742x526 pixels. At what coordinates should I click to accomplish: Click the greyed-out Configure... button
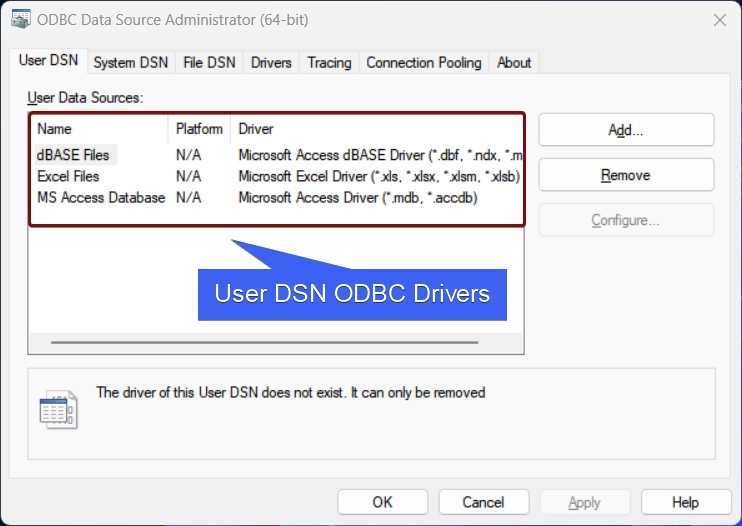[626, 220]
